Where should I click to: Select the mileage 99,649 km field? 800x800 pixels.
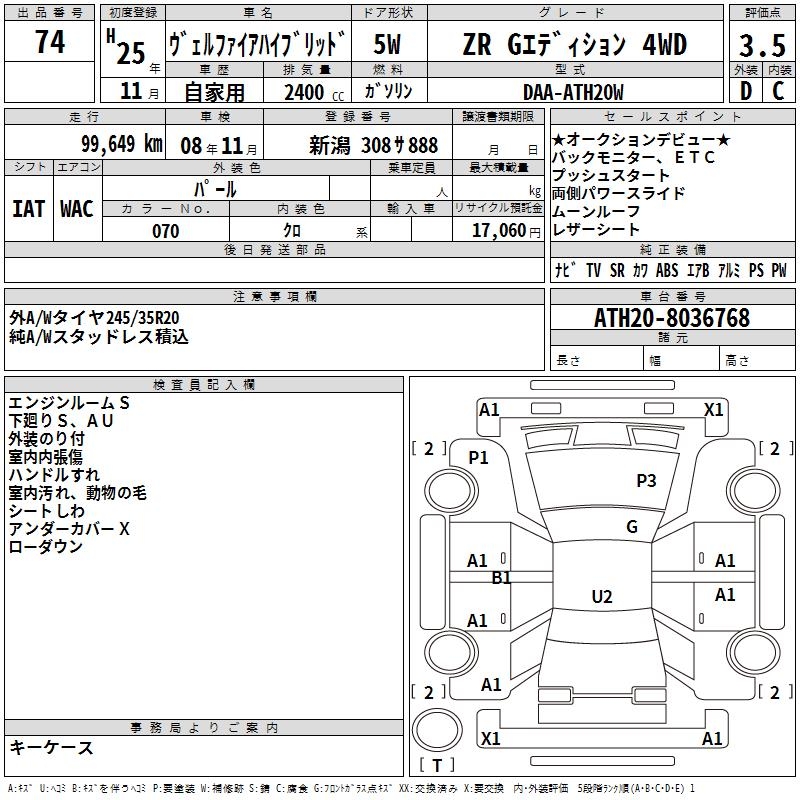[x=85, y=143]
